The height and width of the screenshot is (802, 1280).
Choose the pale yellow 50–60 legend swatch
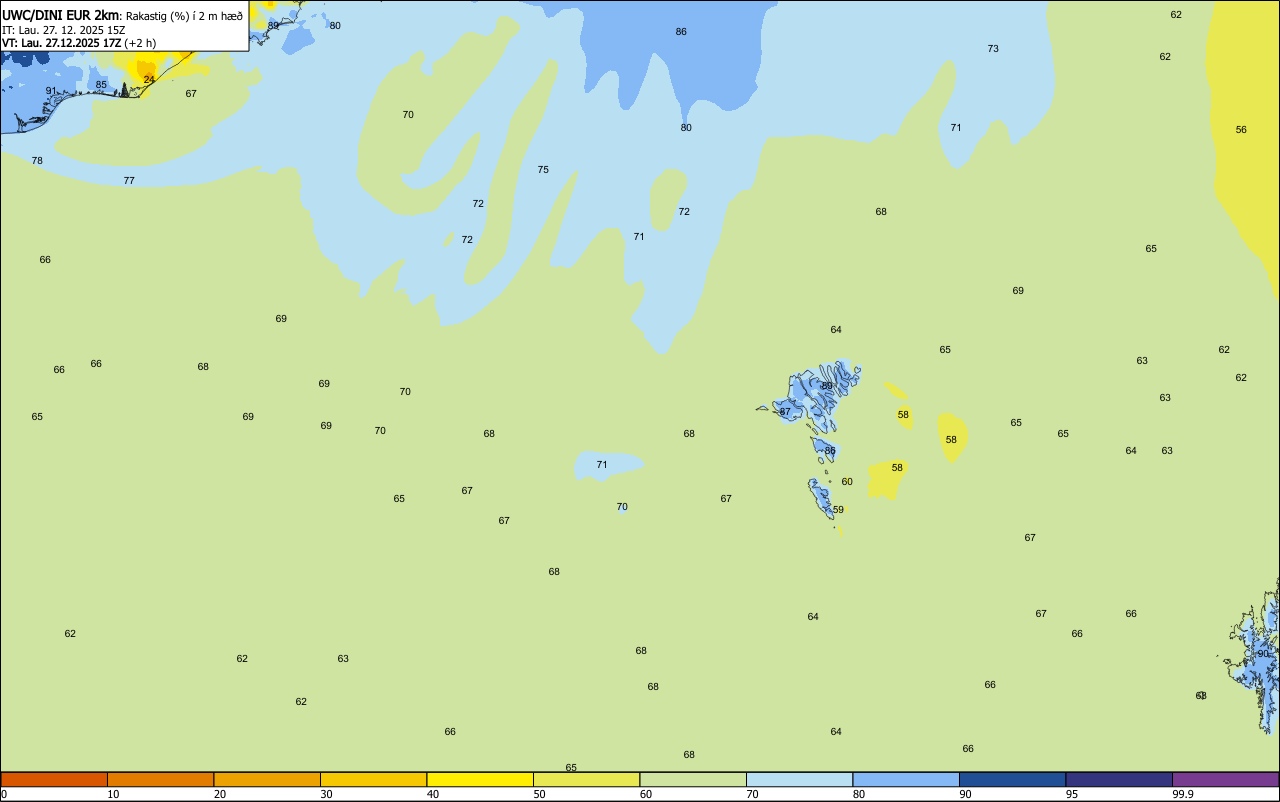(586, 779)
